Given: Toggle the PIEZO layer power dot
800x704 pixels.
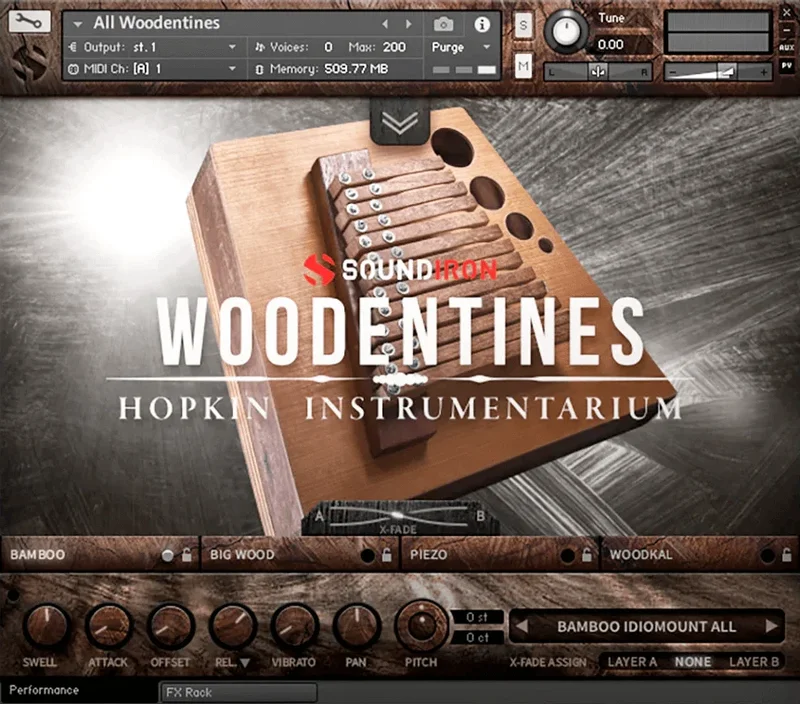Looking at the screenshot, I should click(x=567, y=556).
